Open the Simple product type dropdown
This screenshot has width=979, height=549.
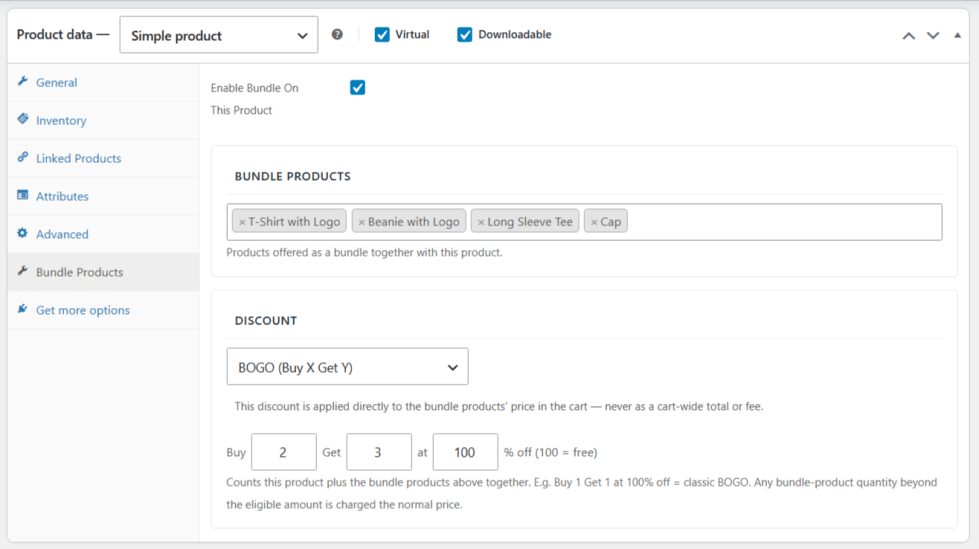219,35
